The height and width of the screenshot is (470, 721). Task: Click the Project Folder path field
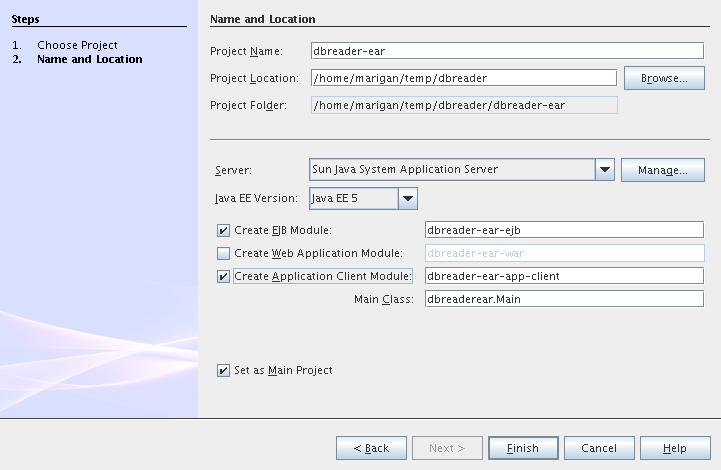point(464,105)
